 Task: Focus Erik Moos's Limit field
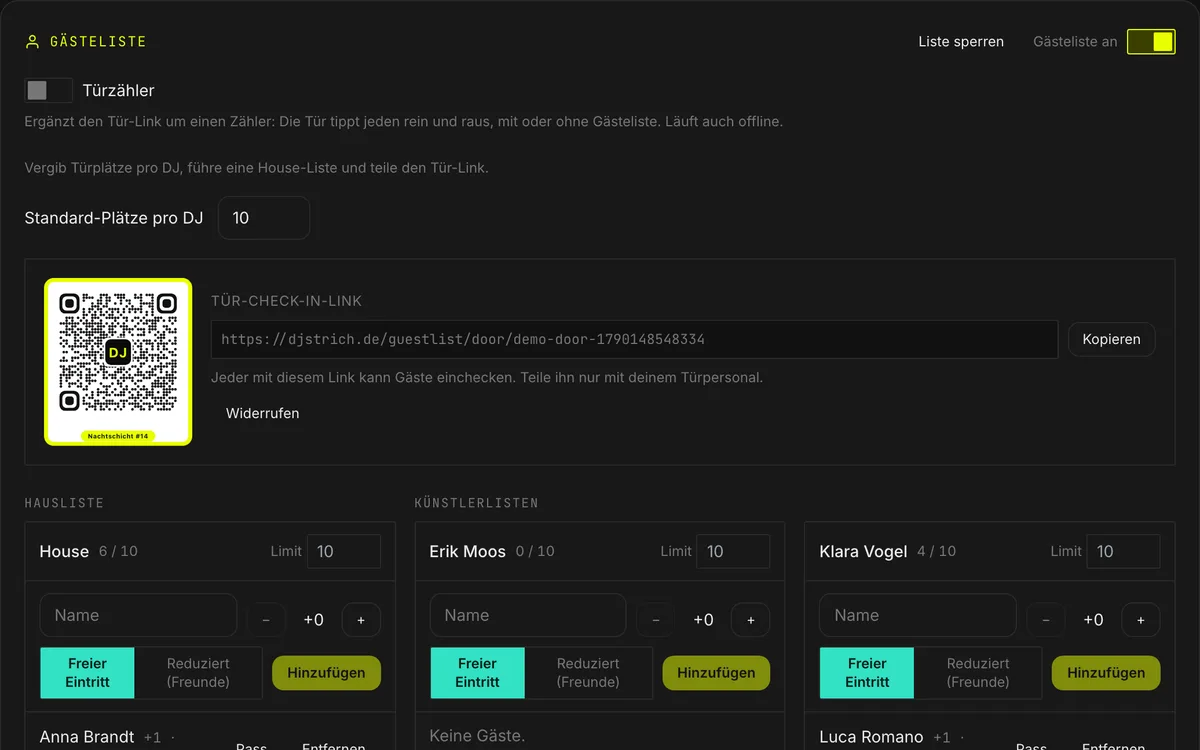coord(733,551)
